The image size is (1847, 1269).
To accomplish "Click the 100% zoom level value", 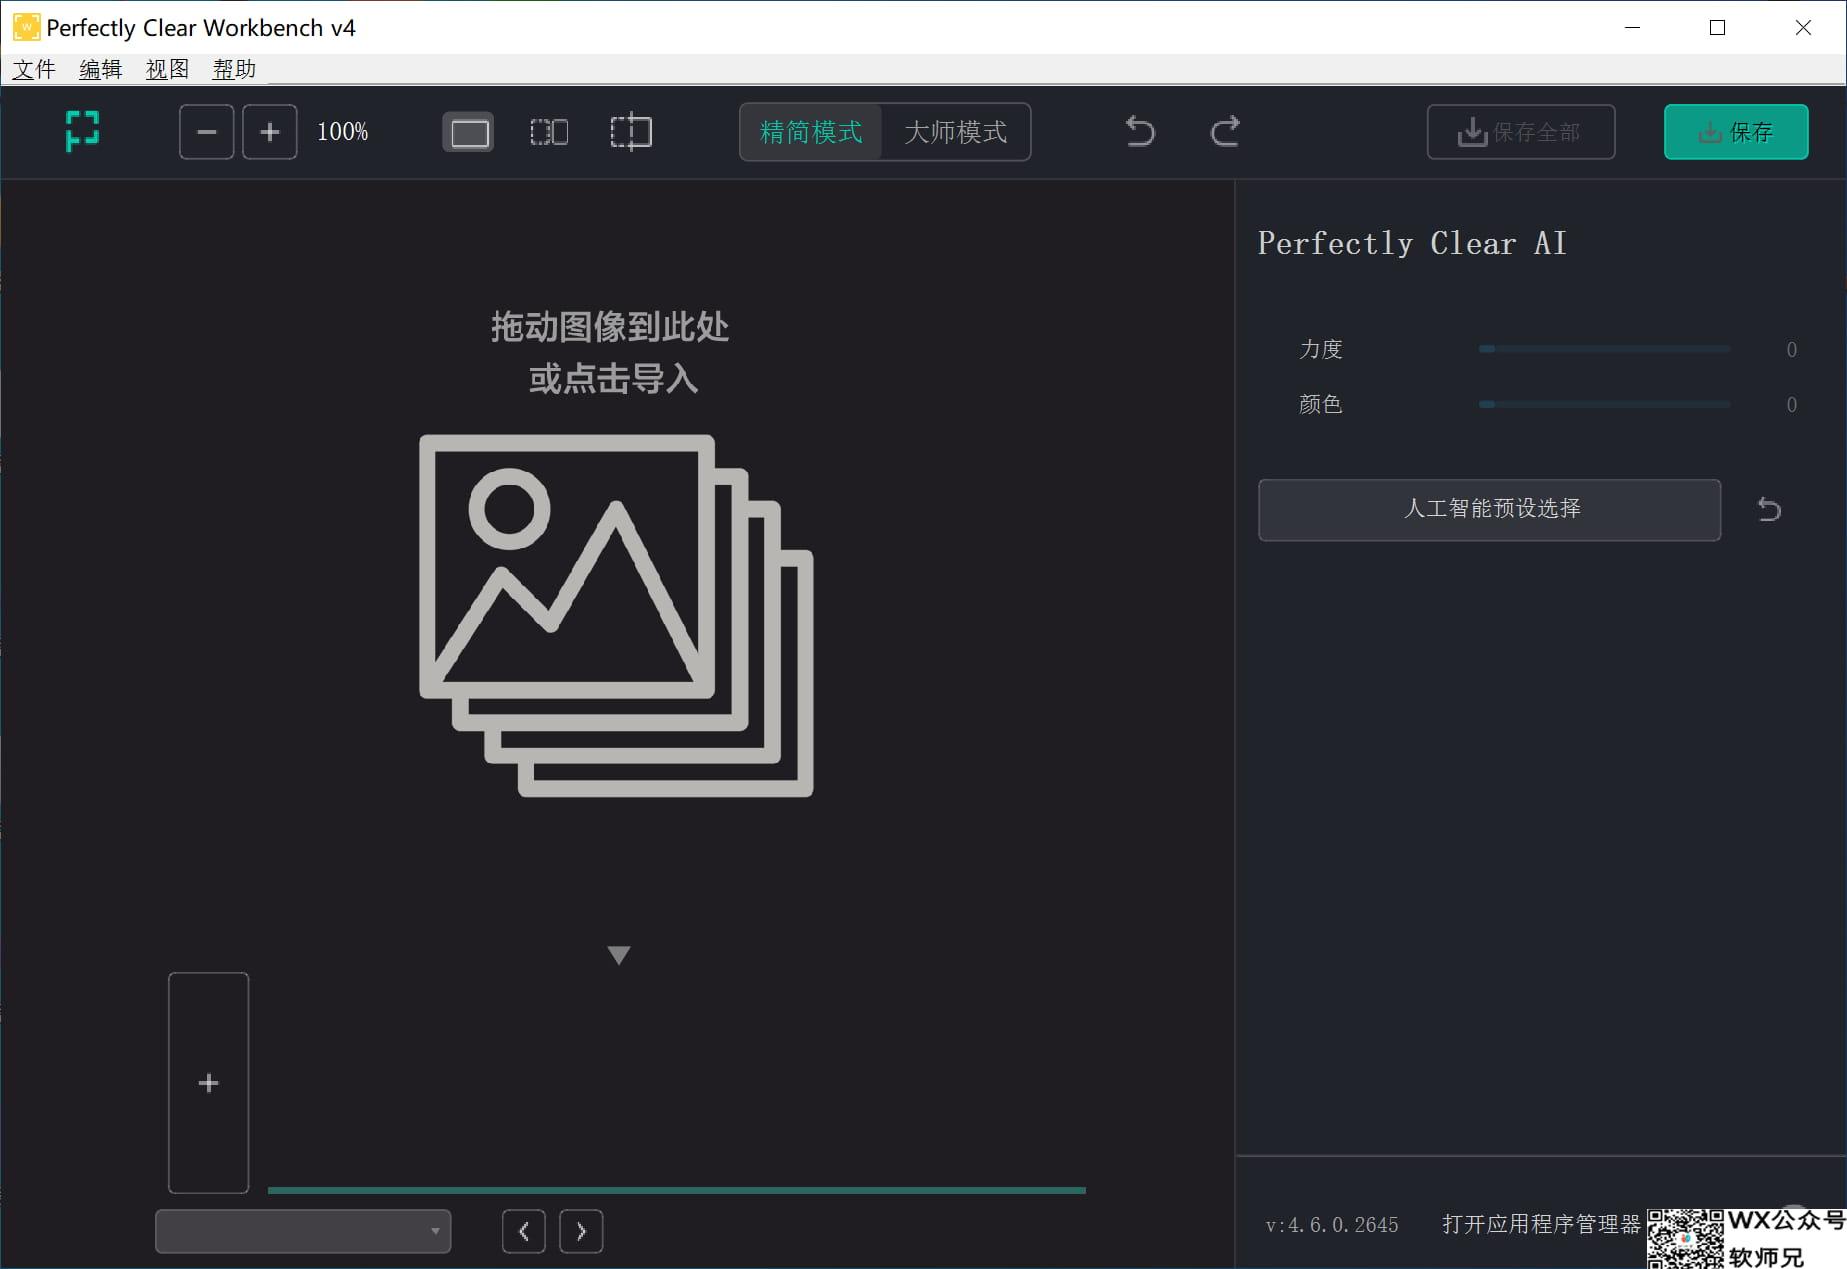I will click(x=342, y=132).
